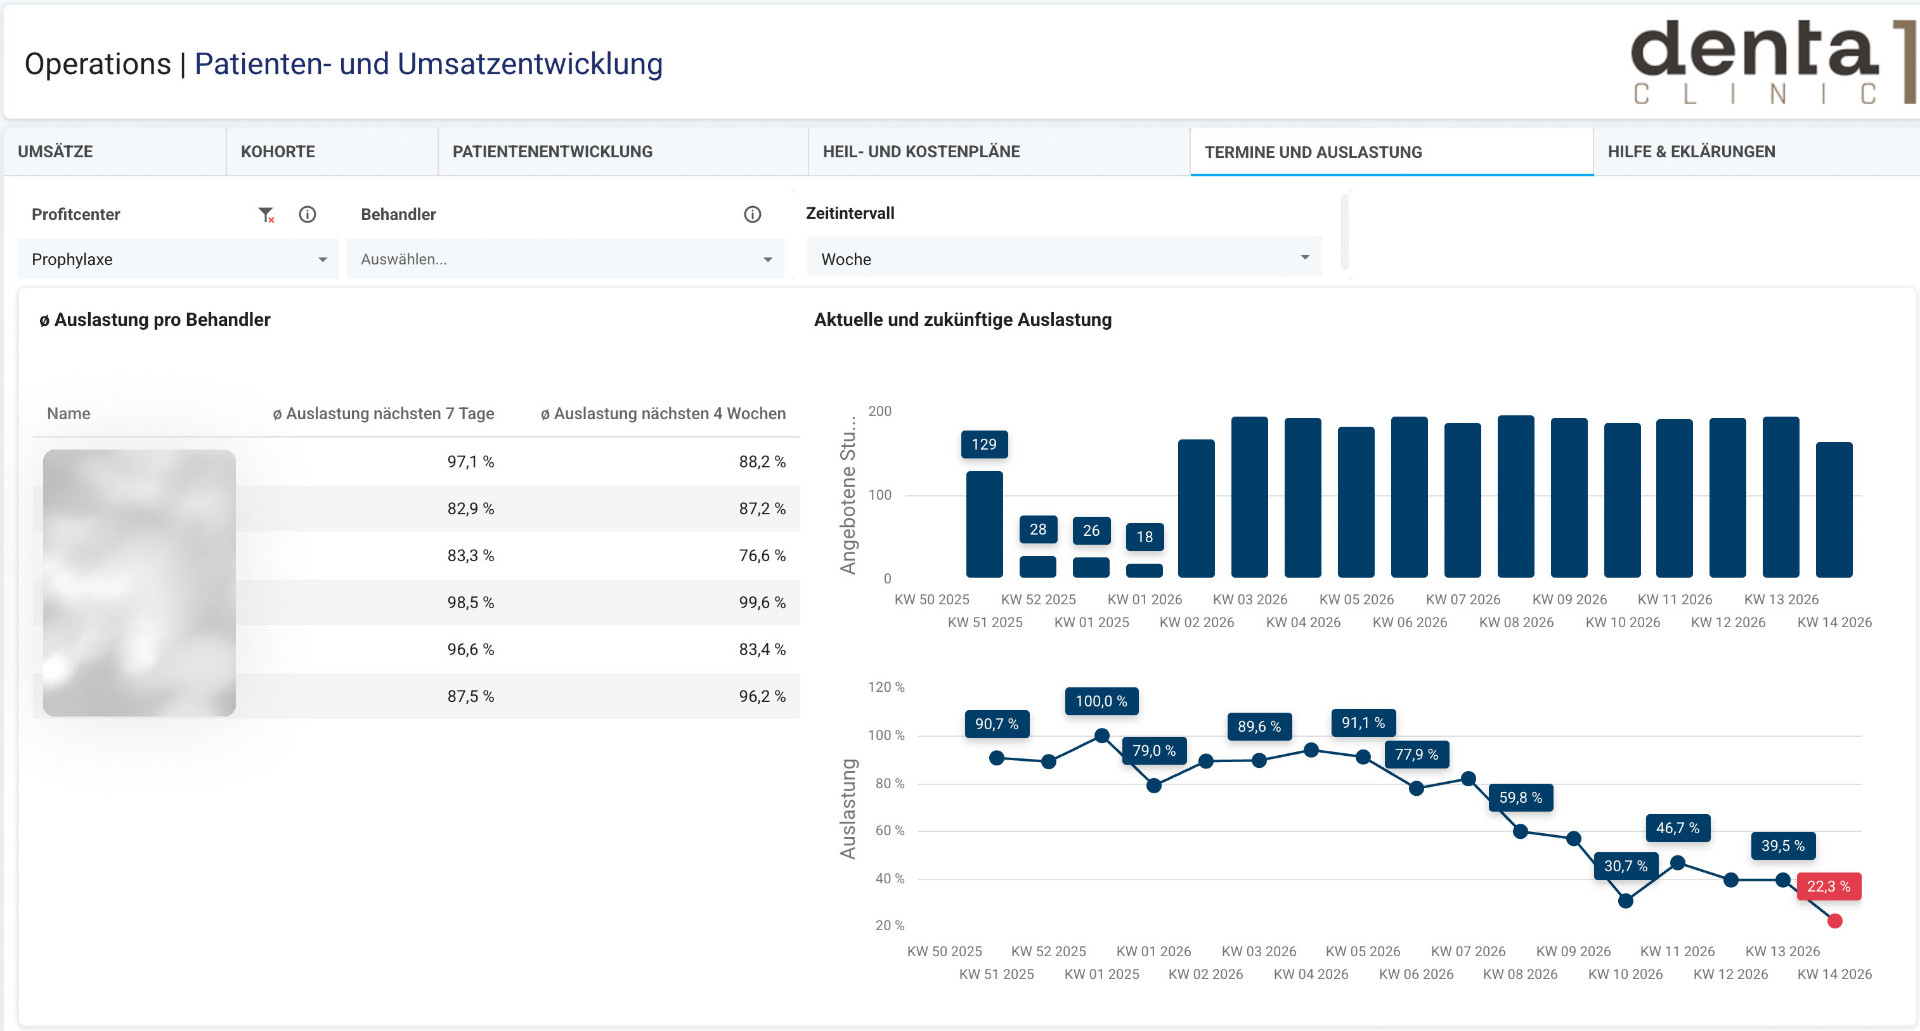Sort by the Name column header
The width and height of the screenshot is (1920, 1031).
click(68, 413)
